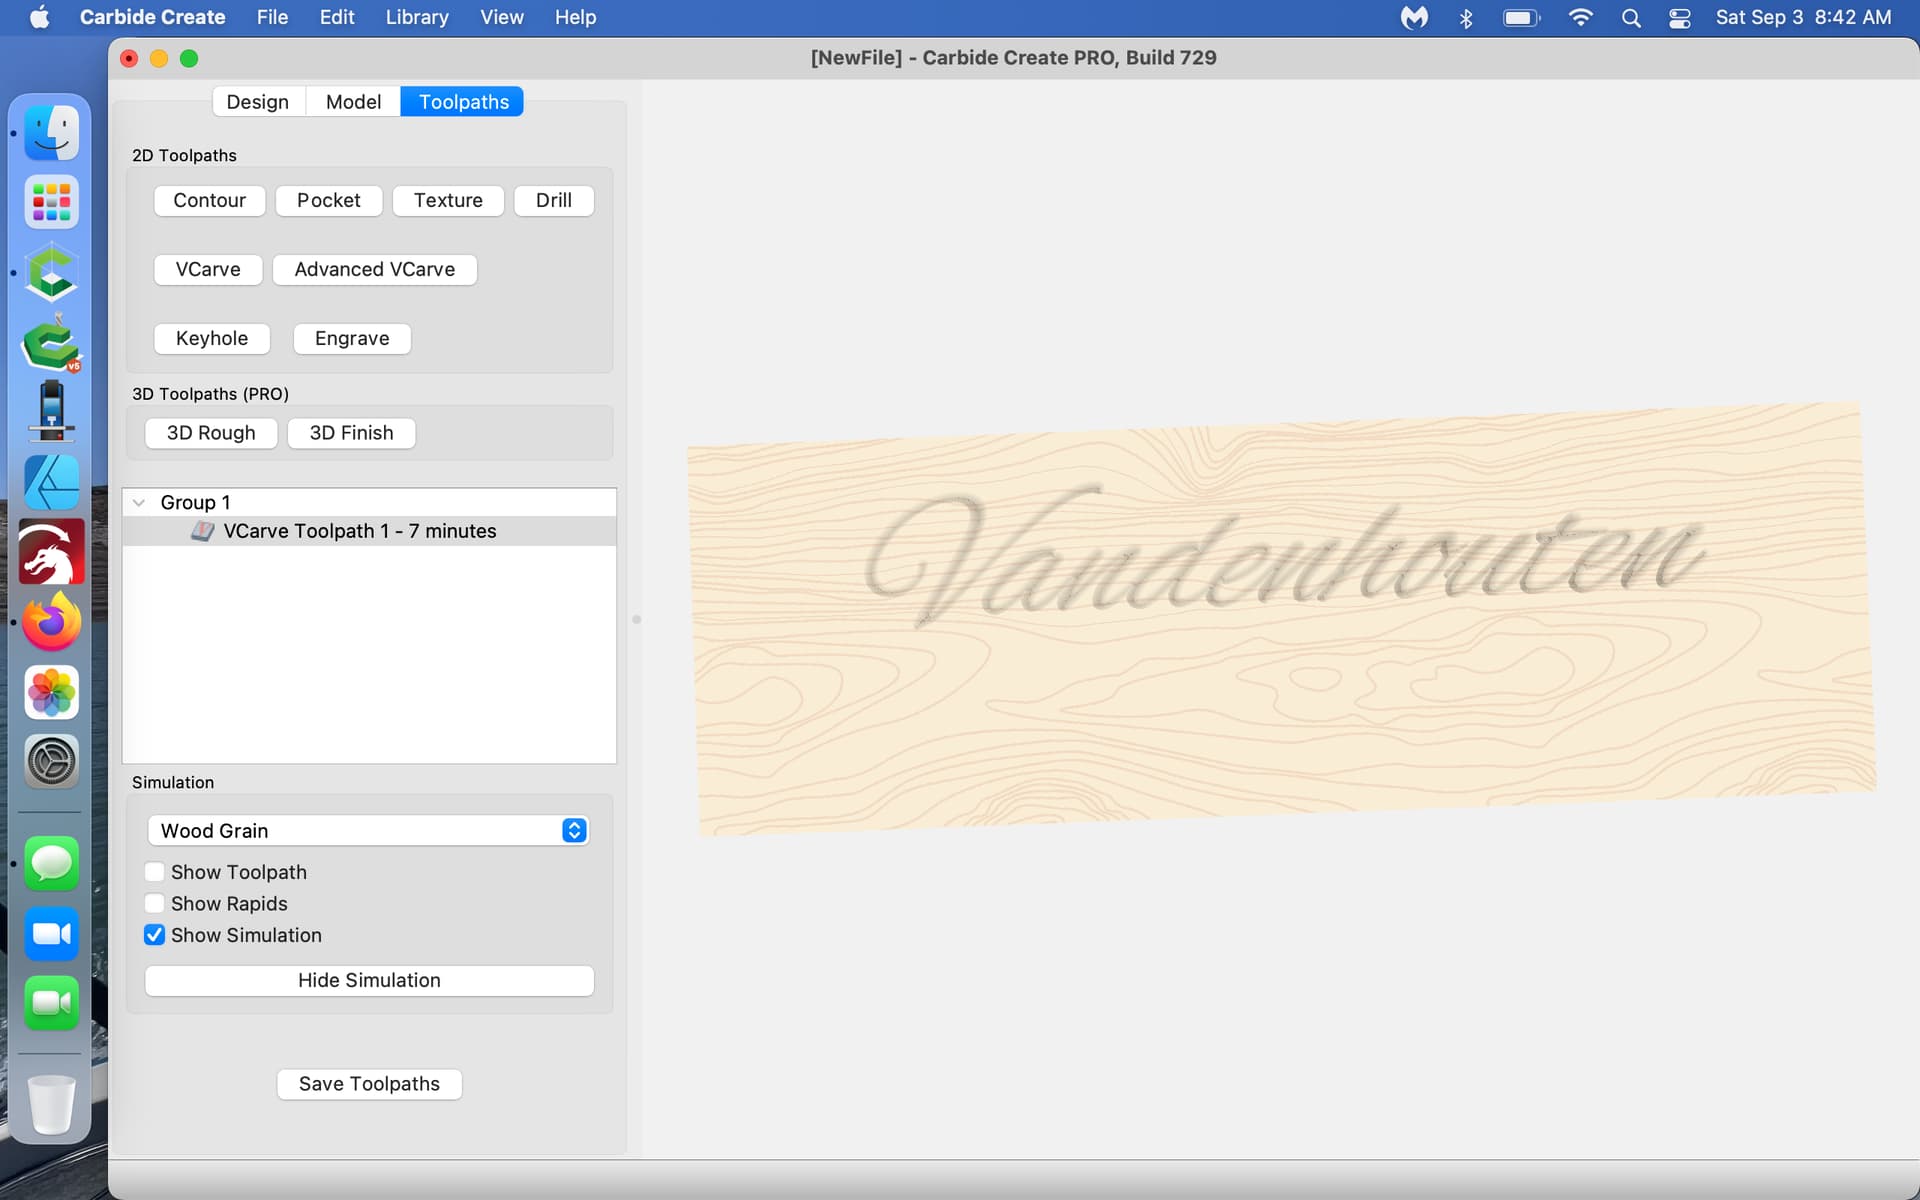Image resolution: width=1920 pixels, height=1200 pixels.
Task: Click the simulated wood board preview
Action: click(1281, 619)
